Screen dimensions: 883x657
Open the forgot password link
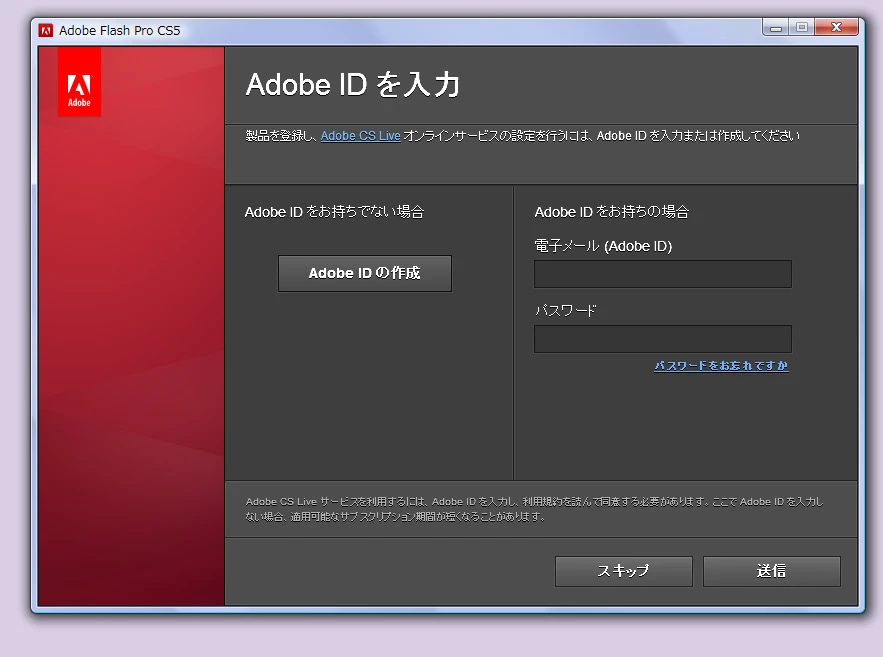(x=721, y=366)
